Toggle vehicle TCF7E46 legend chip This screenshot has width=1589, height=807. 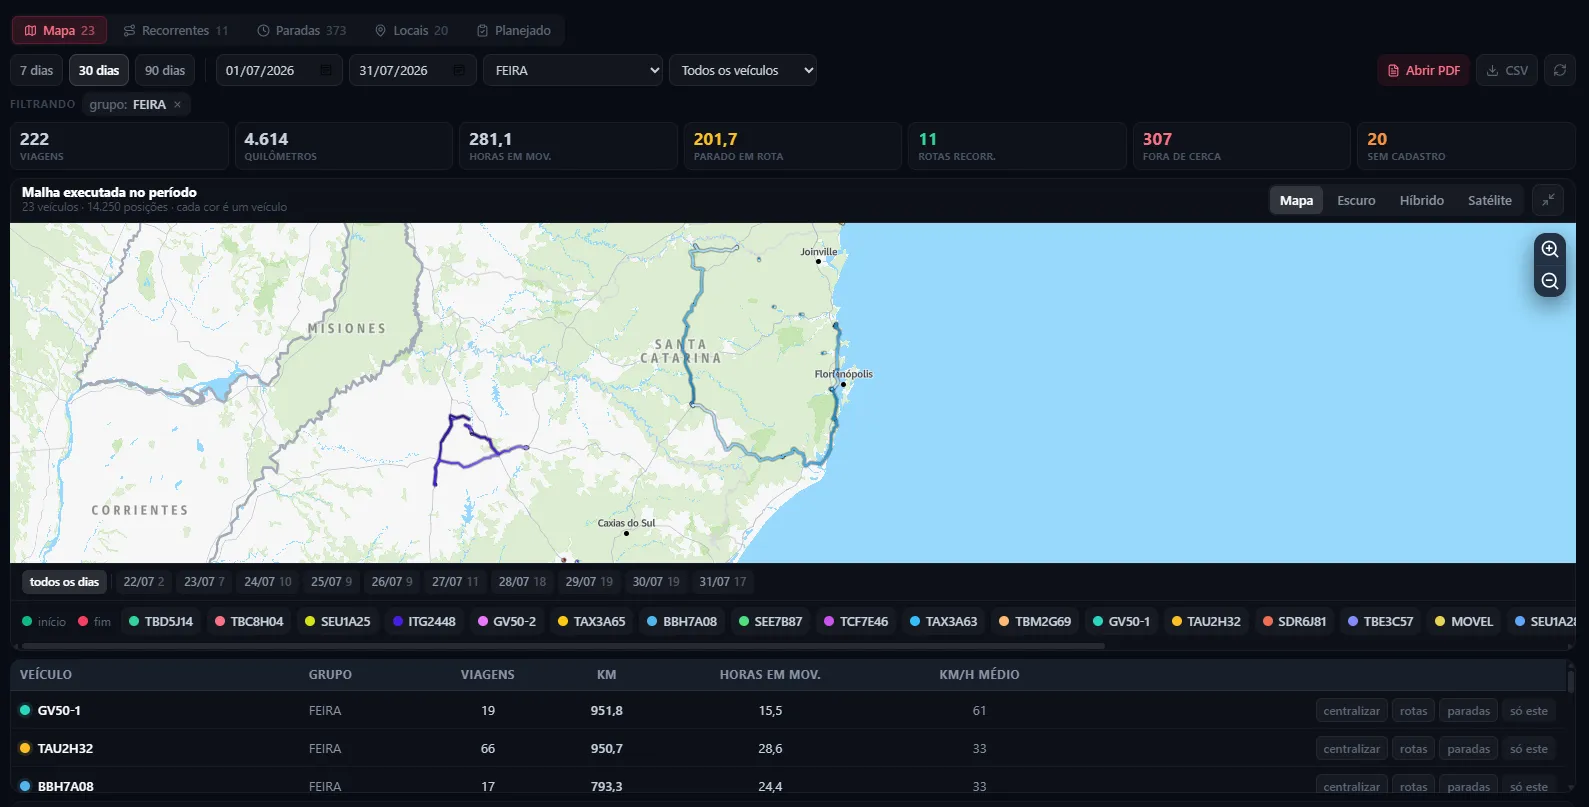[856, 621]
